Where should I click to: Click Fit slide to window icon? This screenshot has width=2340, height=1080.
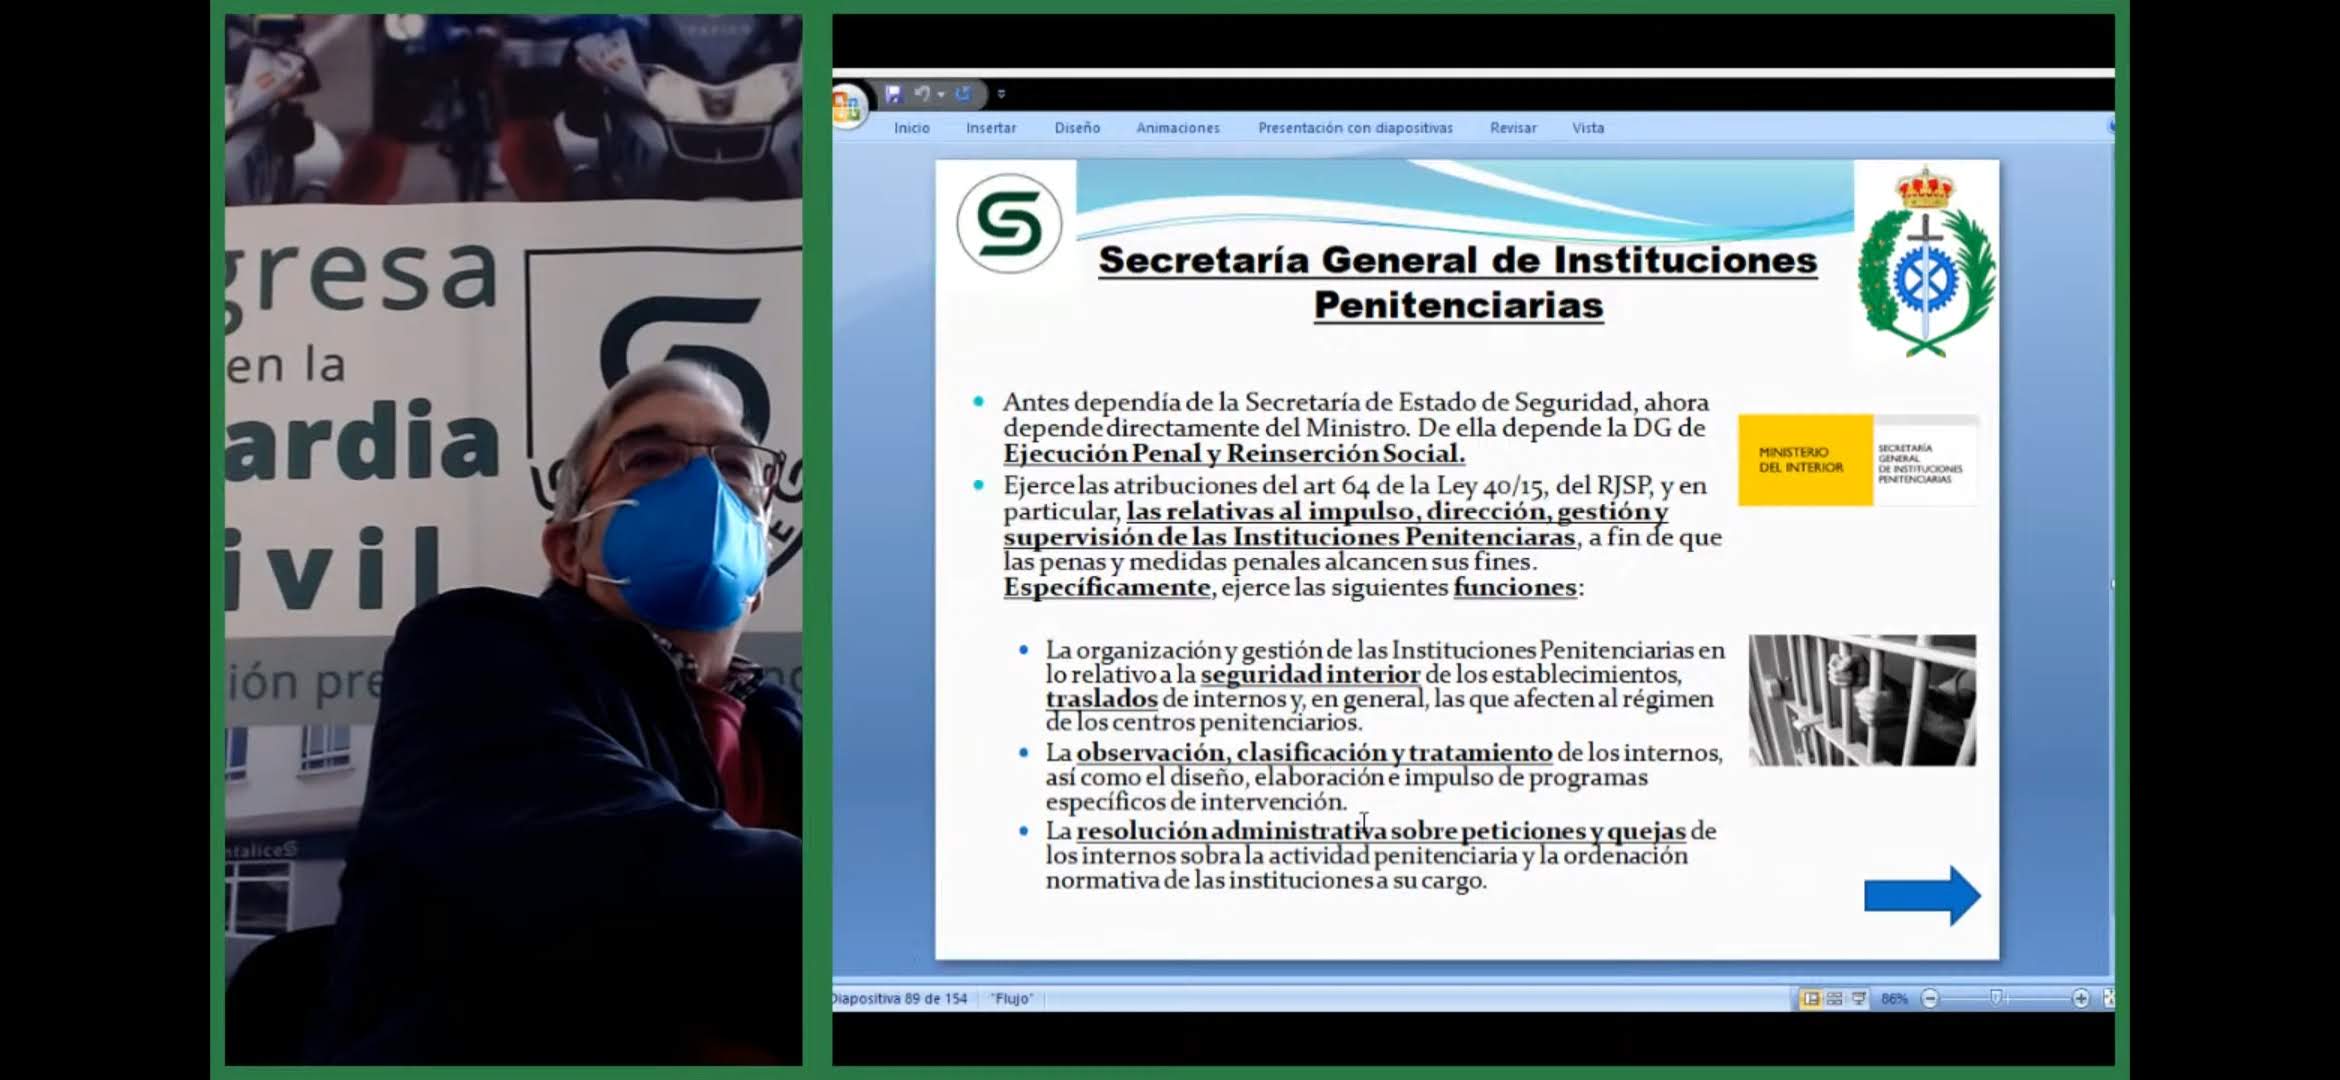click(2108, 998)
